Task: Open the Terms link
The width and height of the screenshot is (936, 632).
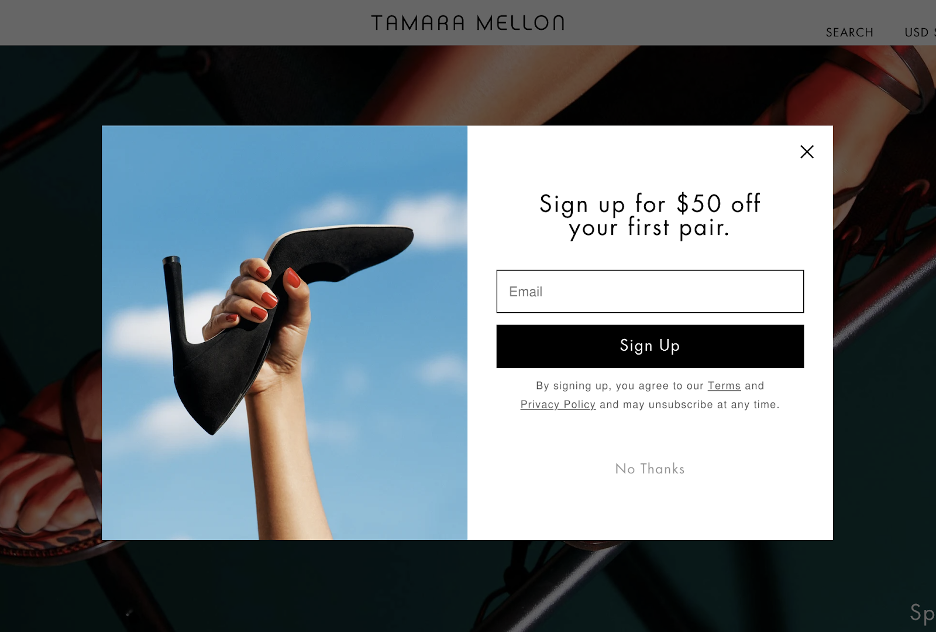Action: (723, 386)
